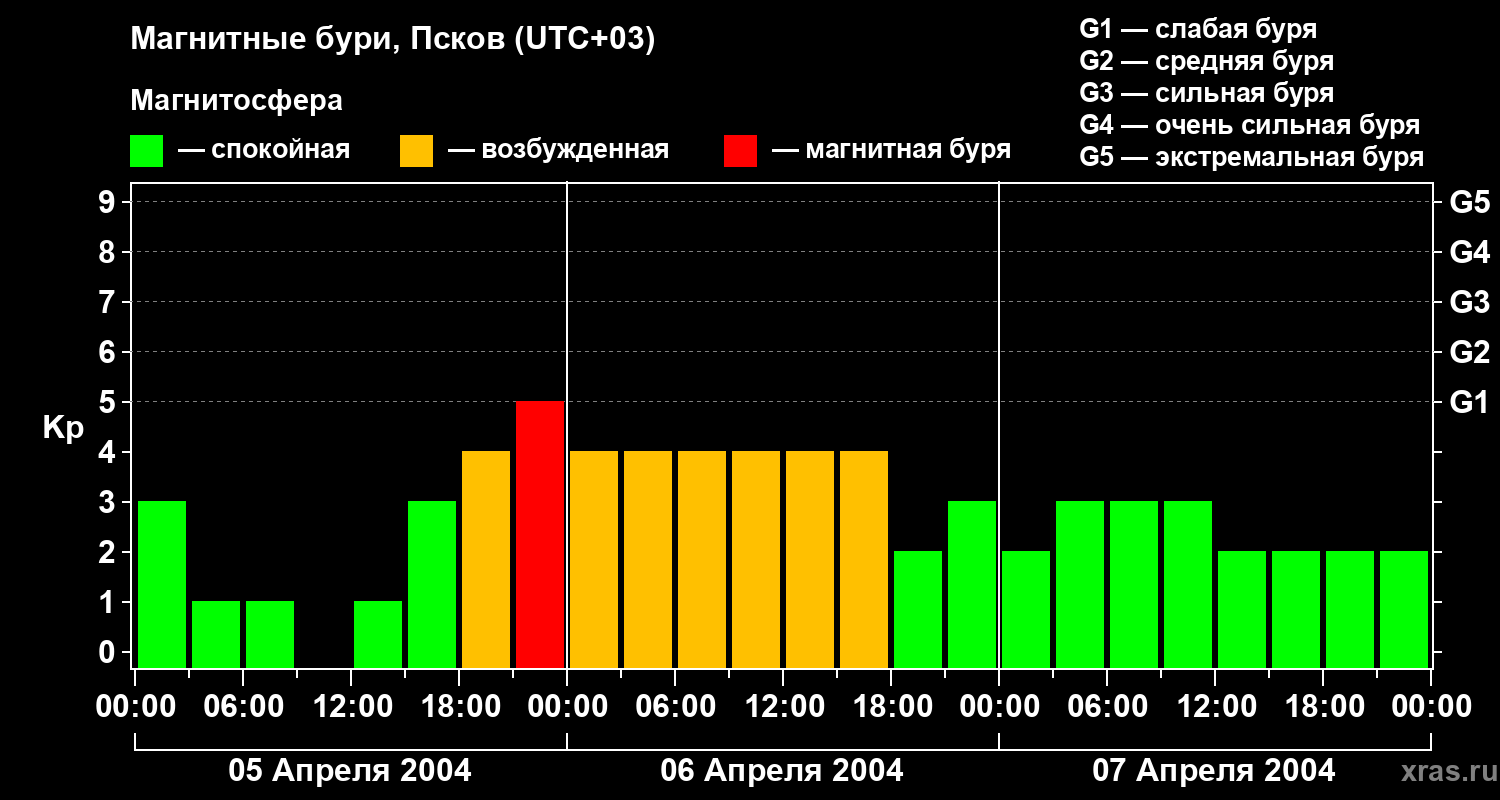This screenshot has height=800, width=1500.
Task: Click the orange bar on 05 April at 18:00–21:00
Action: [x=486, y=559]
